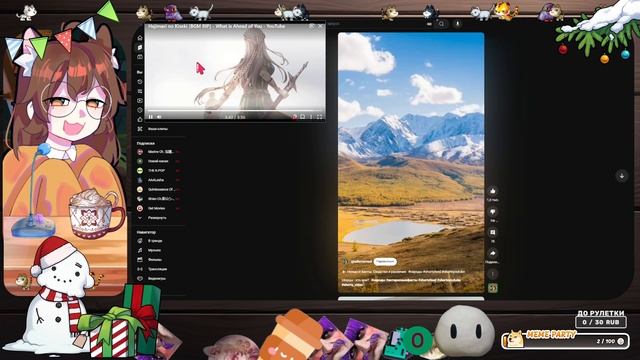The height and width of the screenshot is (360, 640).
Task: Open YouTube Home from the mini sidebar
Action: click(140, 38)
